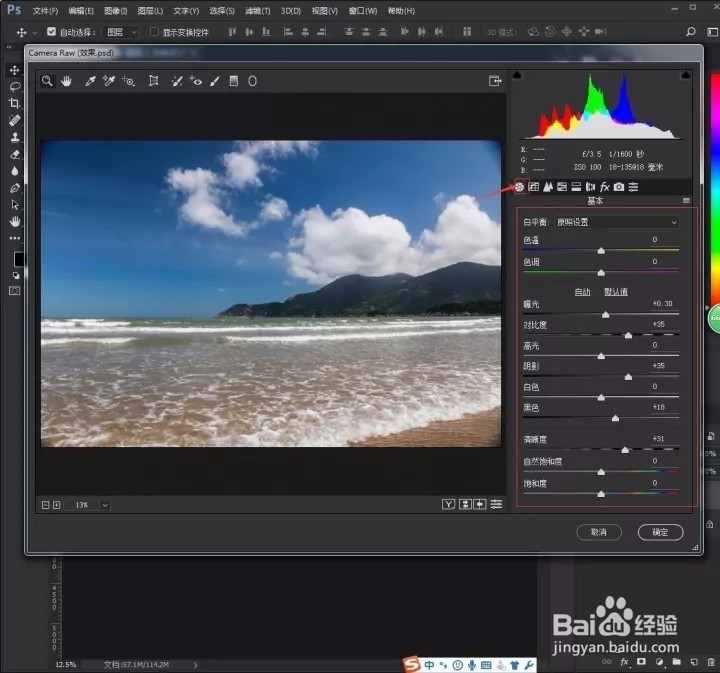Screen dimensions: 720x673
Task: Open the Camera Calibration panel tab
Action: (x=619, y=187)
